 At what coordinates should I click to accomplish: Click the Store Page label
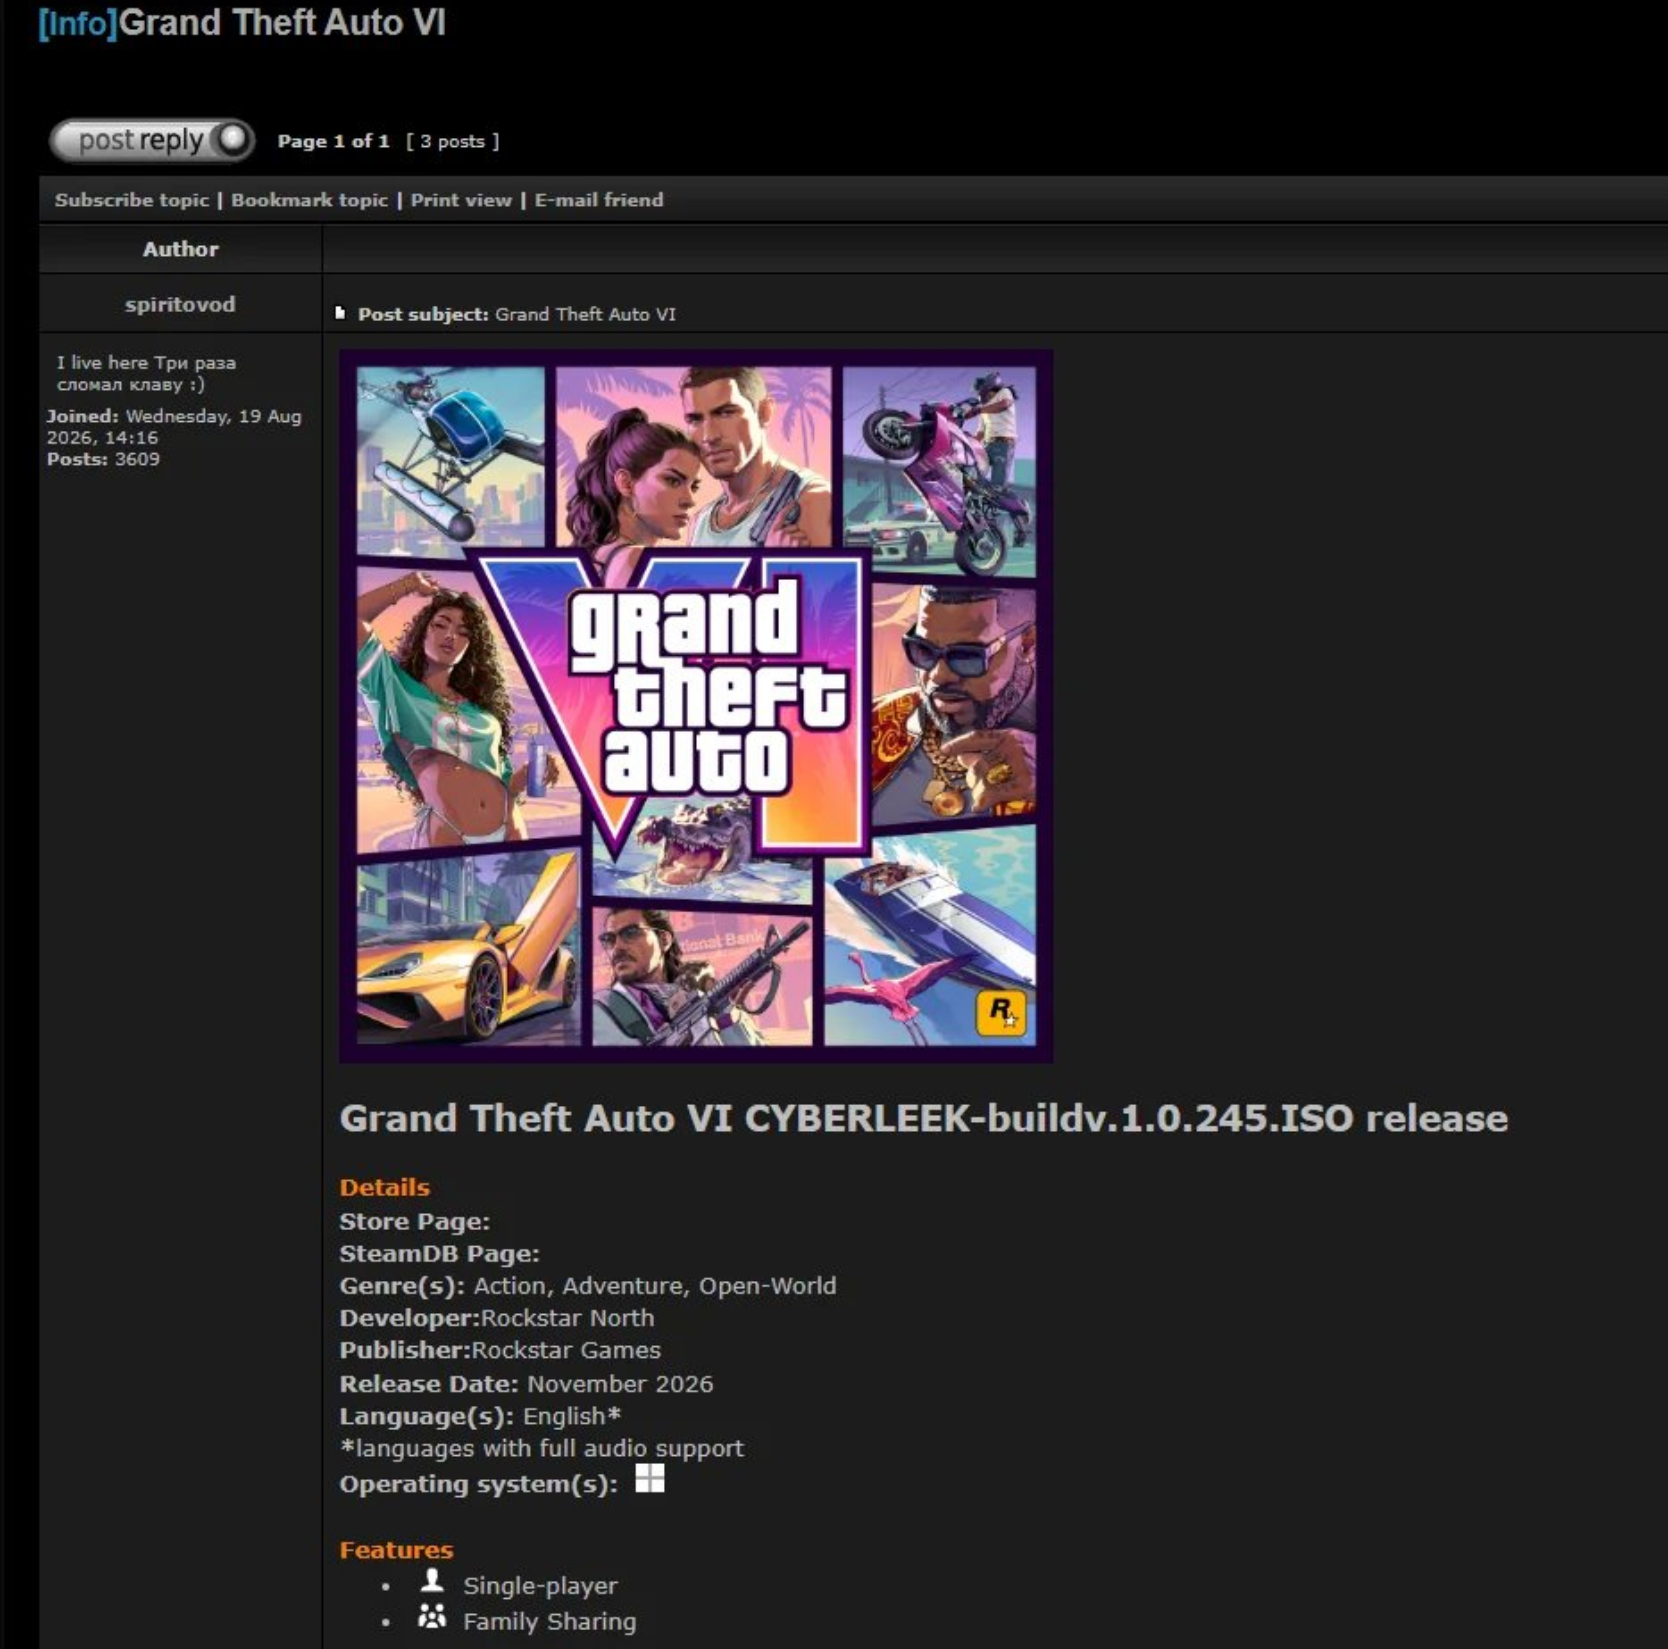[414, 1221]
